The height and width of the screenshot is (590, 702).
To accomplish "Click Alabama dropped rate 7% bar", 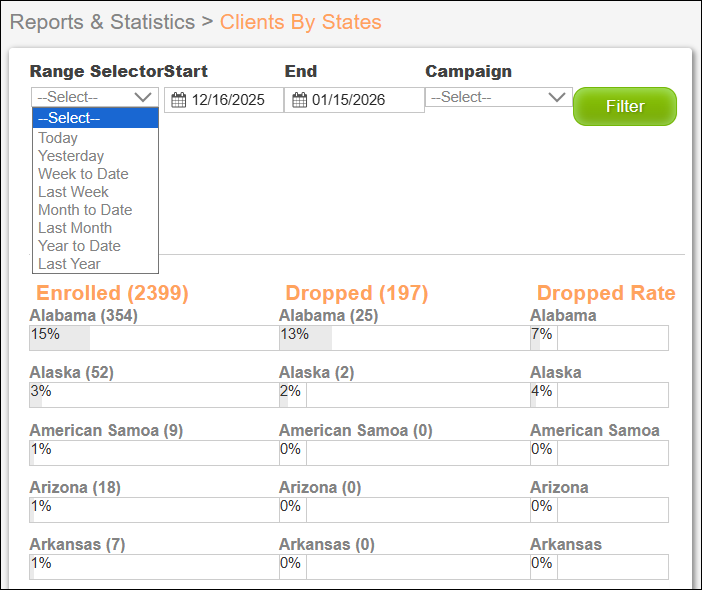I will point(599,338).
